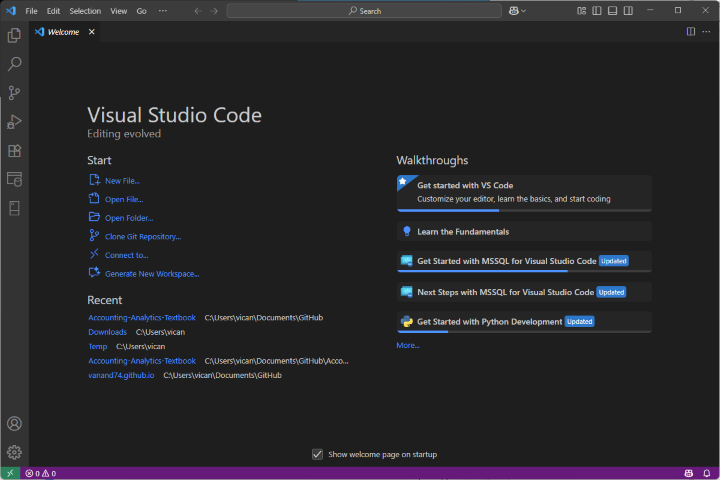Click the Python Development walkthrough progress bar
The height and width of the screenshot is (480, 720).
click(524, 331)
